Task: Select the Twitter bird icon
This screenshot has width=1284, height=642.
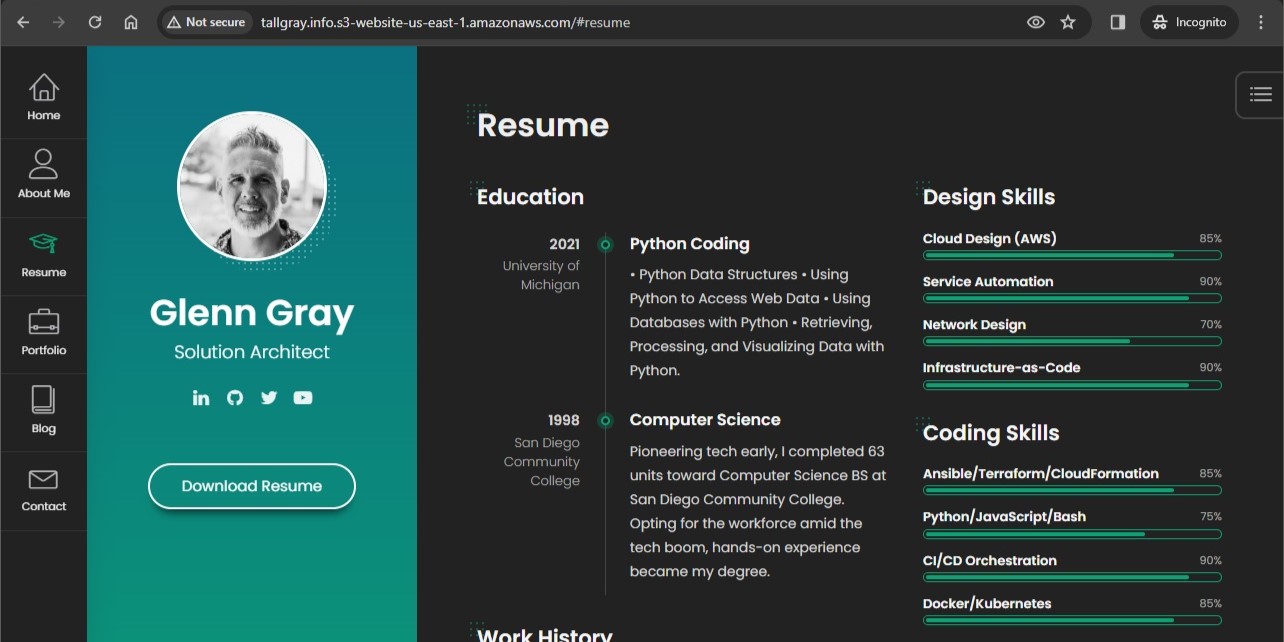Action: pyautogui.click(x=269, y=397)
